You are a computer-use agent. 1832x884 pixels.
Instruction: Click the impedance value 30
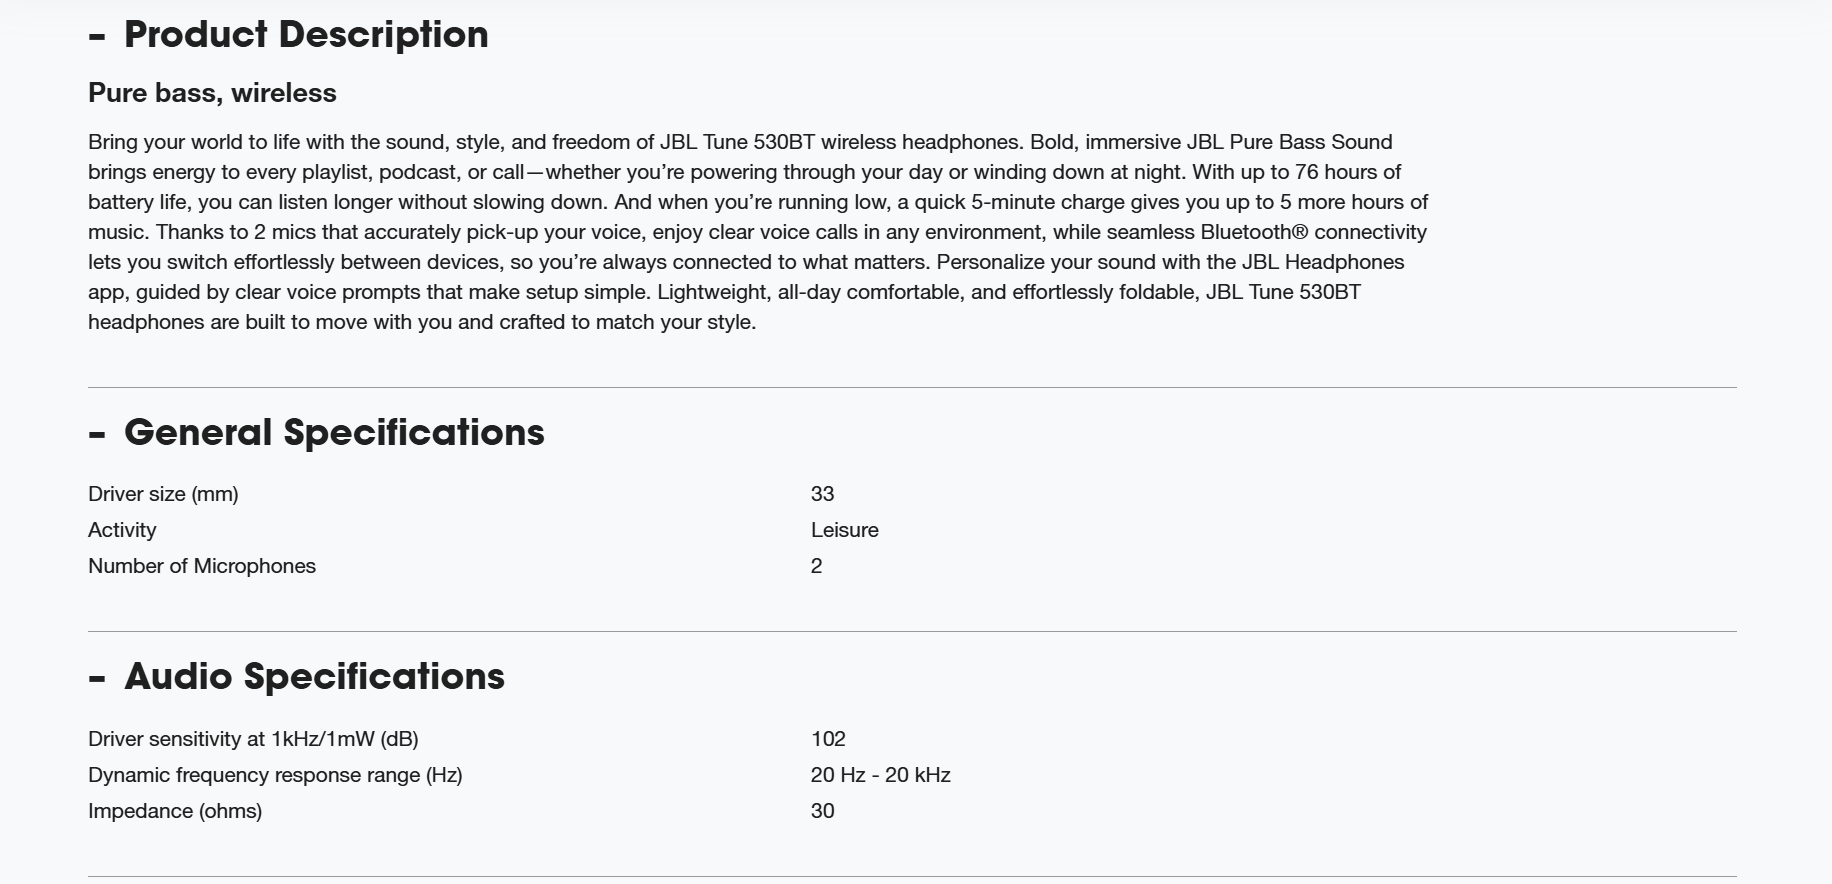point(822,811)
